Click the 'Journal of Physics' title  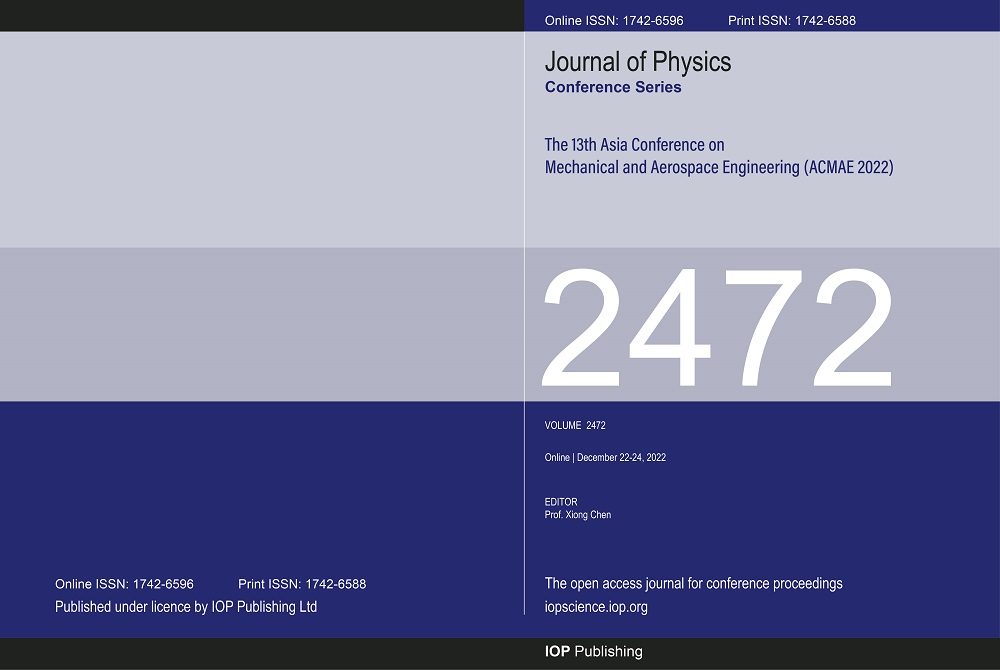click(x=638, y=62)
